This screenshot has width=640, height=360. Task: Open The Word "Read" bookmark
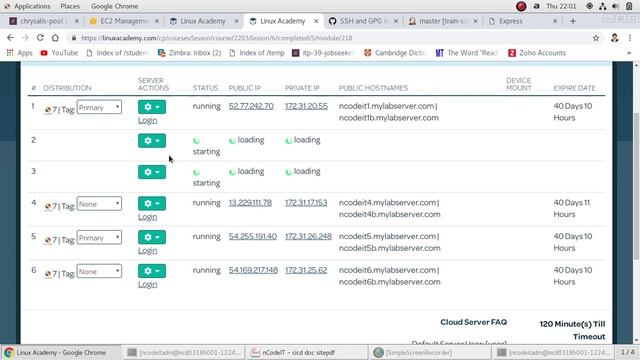click(x=467, y=53)
